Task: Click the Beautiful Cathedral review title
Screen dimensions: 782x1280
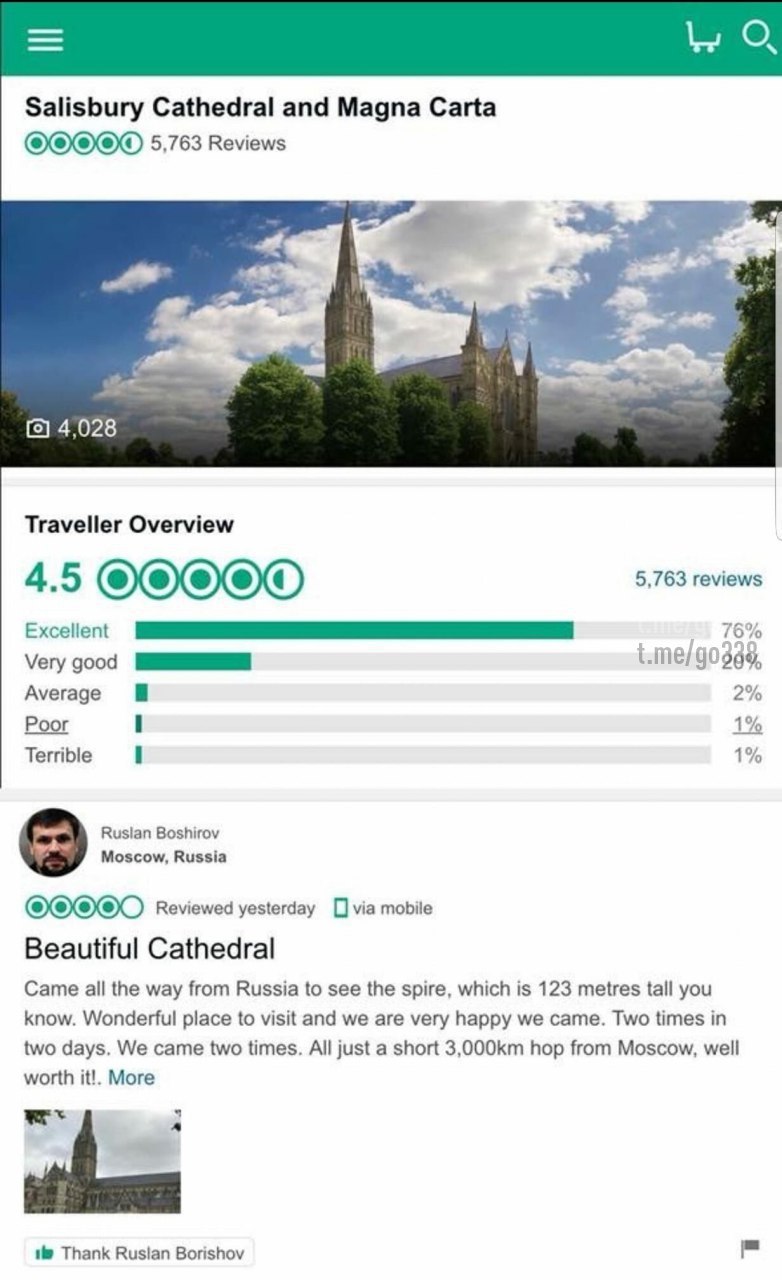Action: [x=149, y=948]
